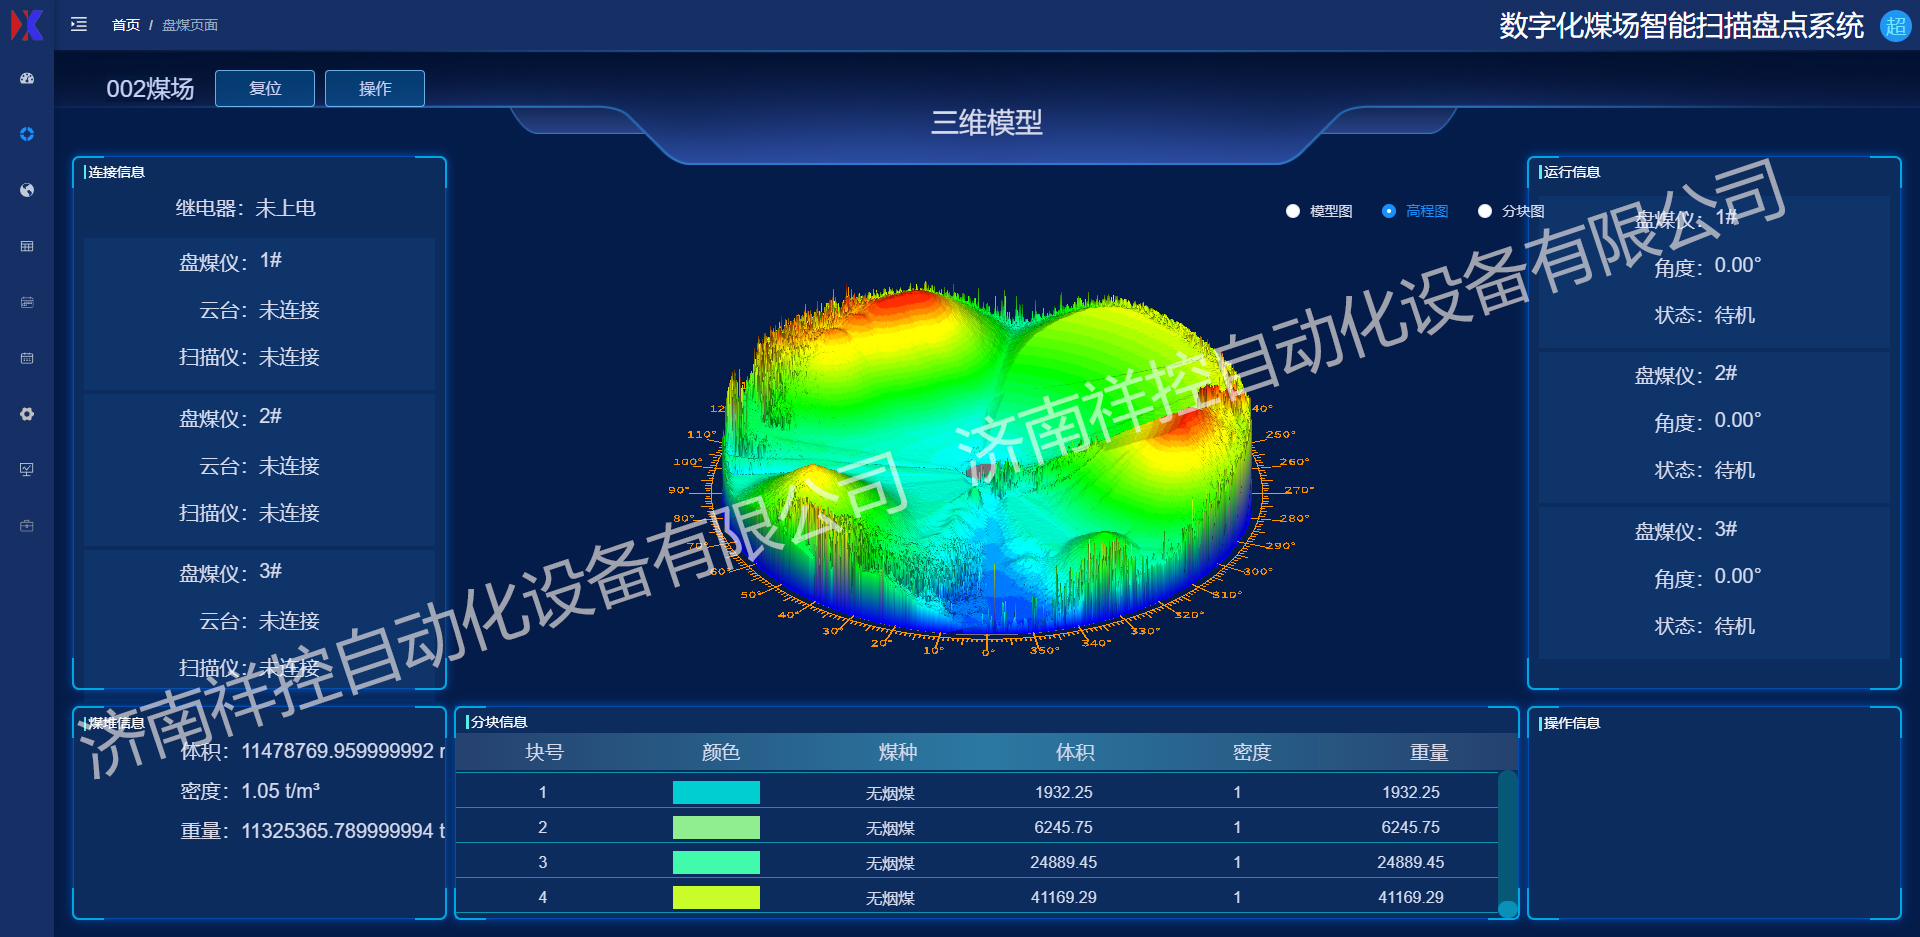
Task: Click the 重量 column header
Action: 1429,752
